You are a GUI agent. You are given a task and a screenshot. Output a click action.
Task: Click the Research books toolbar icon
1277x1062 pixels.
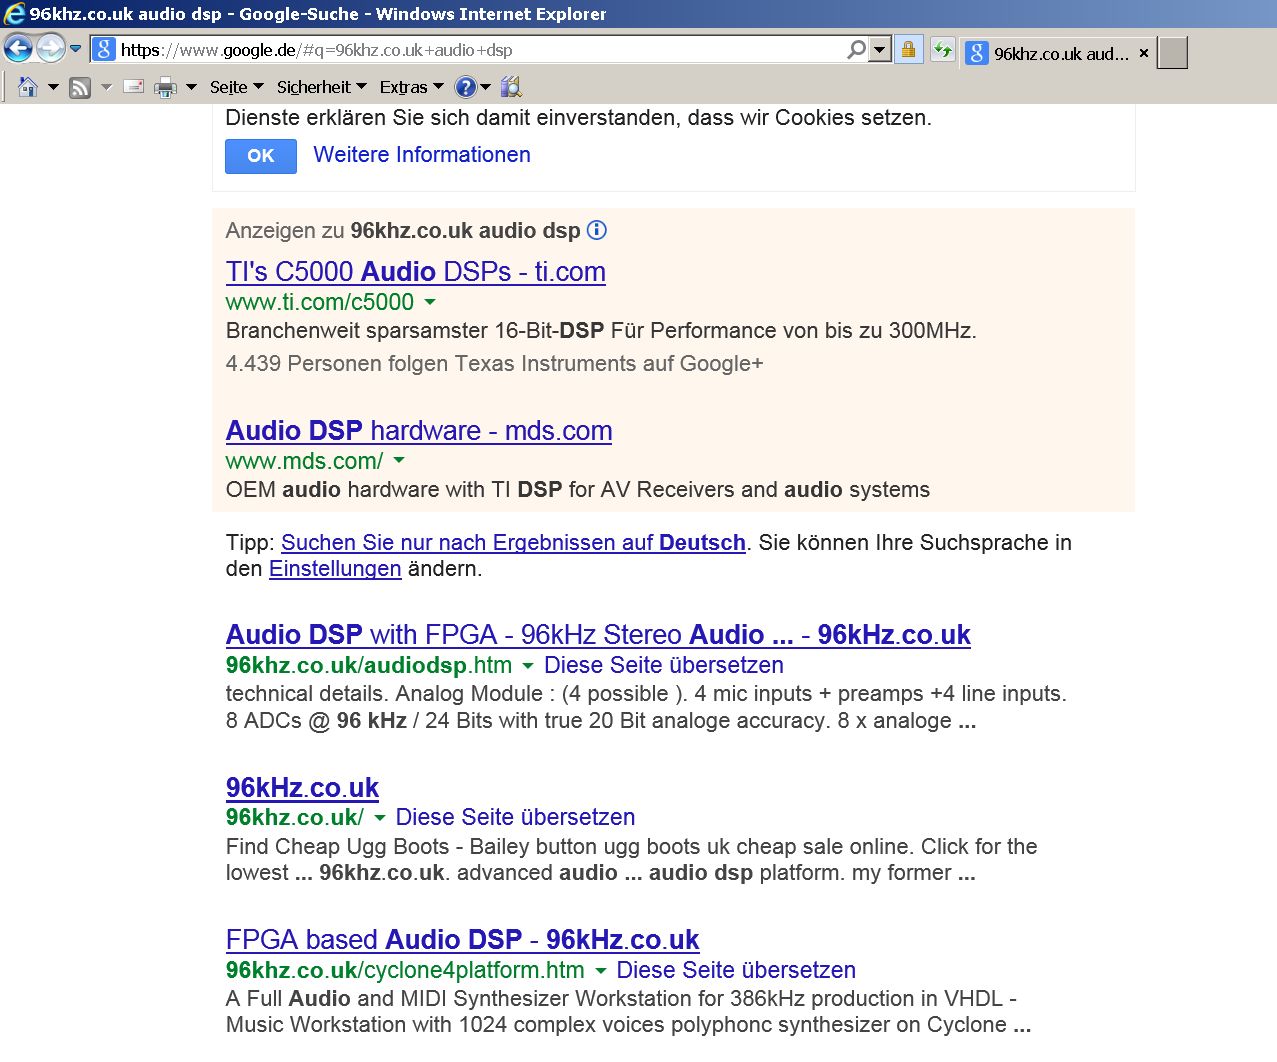coord(511,87)
